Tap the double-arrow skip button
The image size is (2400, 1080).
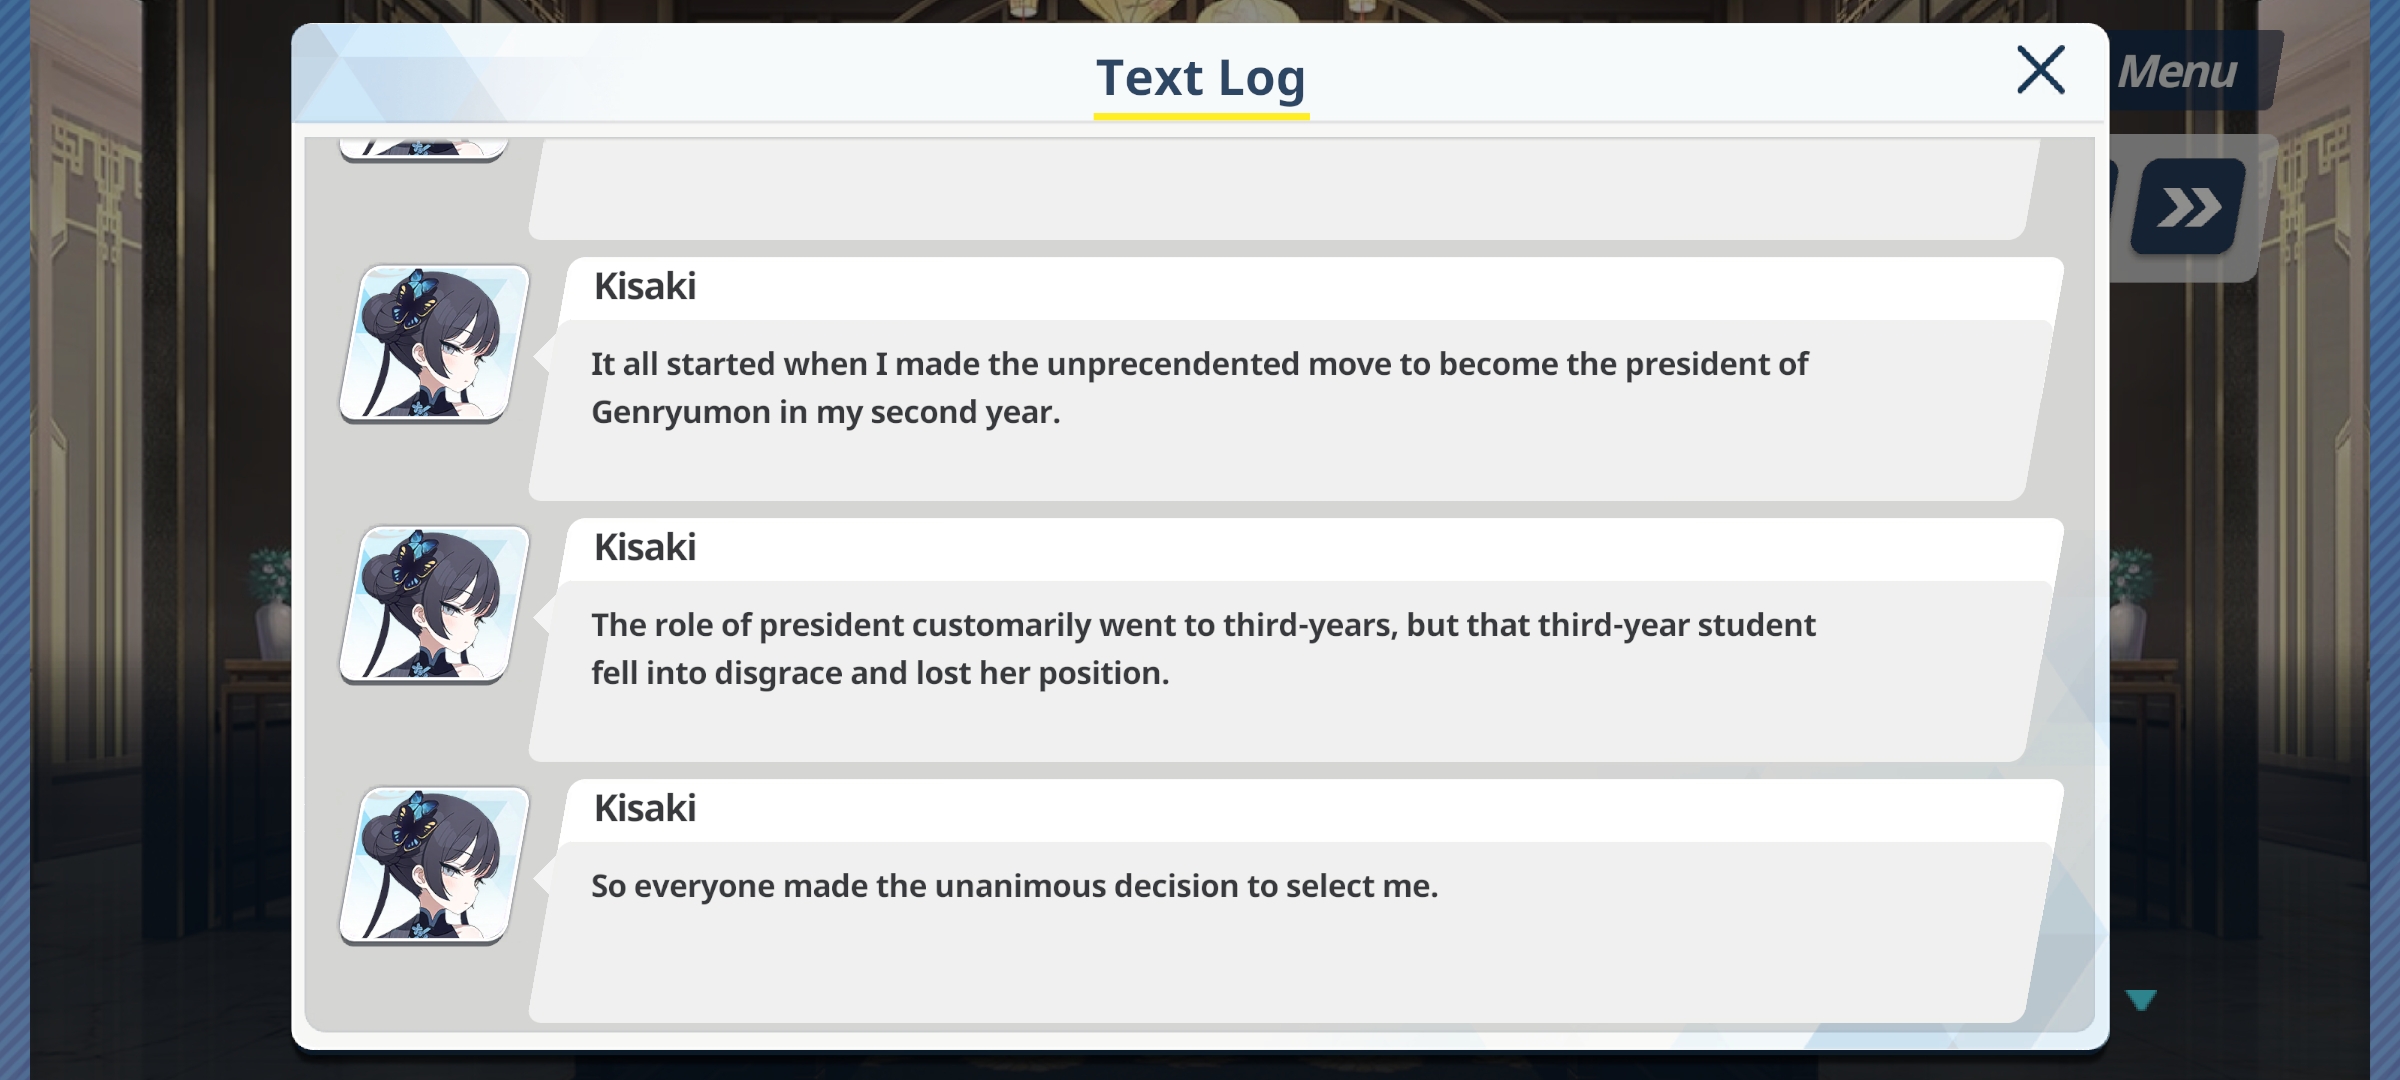coord(2188,207)
